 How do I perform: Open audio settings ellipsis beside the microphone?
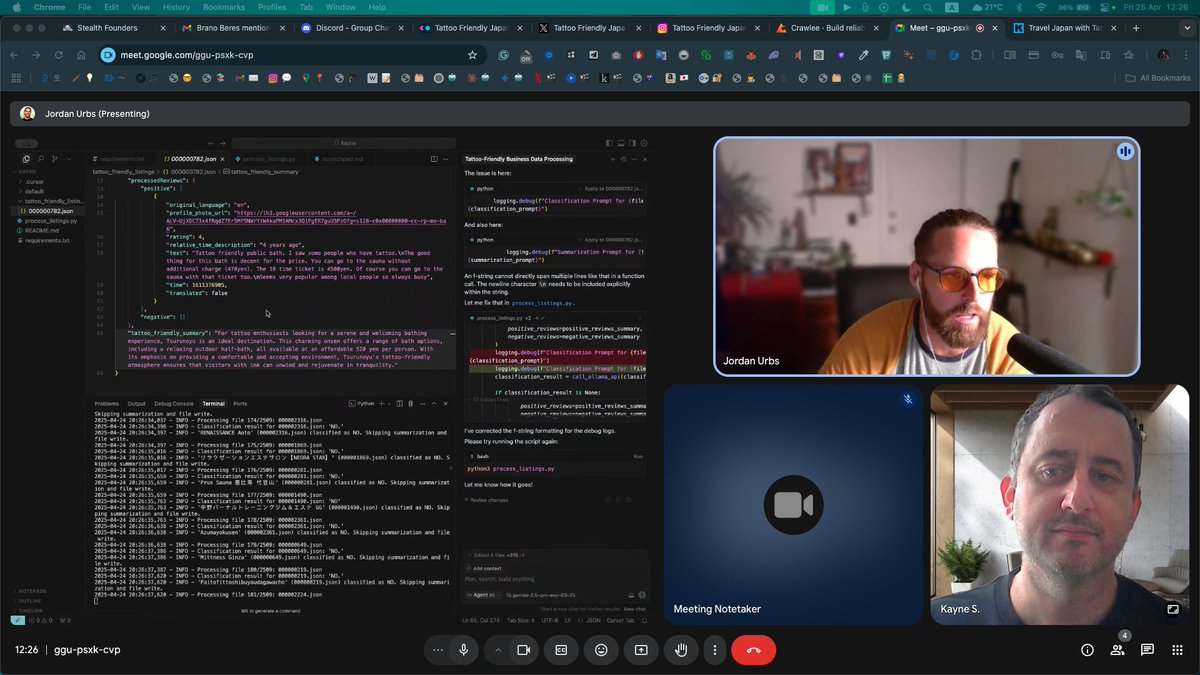pyautogui.click(x=437, y=650)
